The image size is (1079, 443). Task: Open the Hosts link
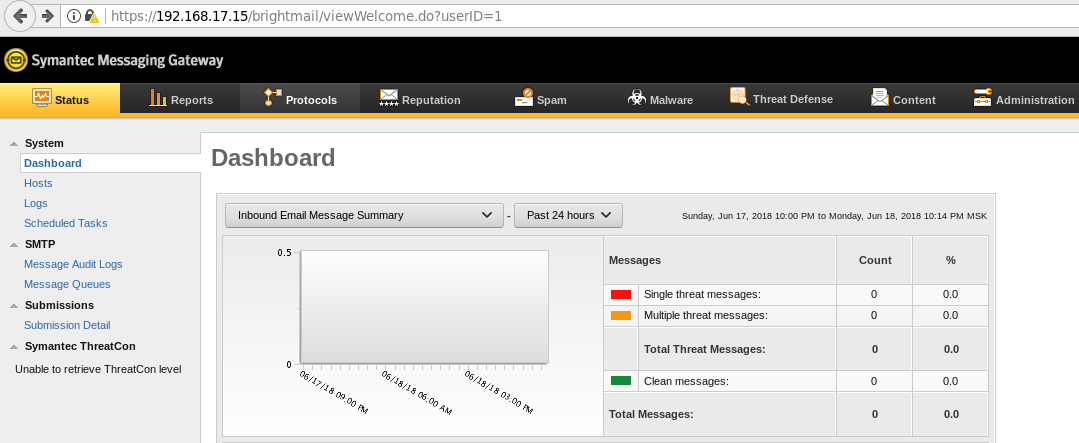pyautogui.click(x=38, y=183)
